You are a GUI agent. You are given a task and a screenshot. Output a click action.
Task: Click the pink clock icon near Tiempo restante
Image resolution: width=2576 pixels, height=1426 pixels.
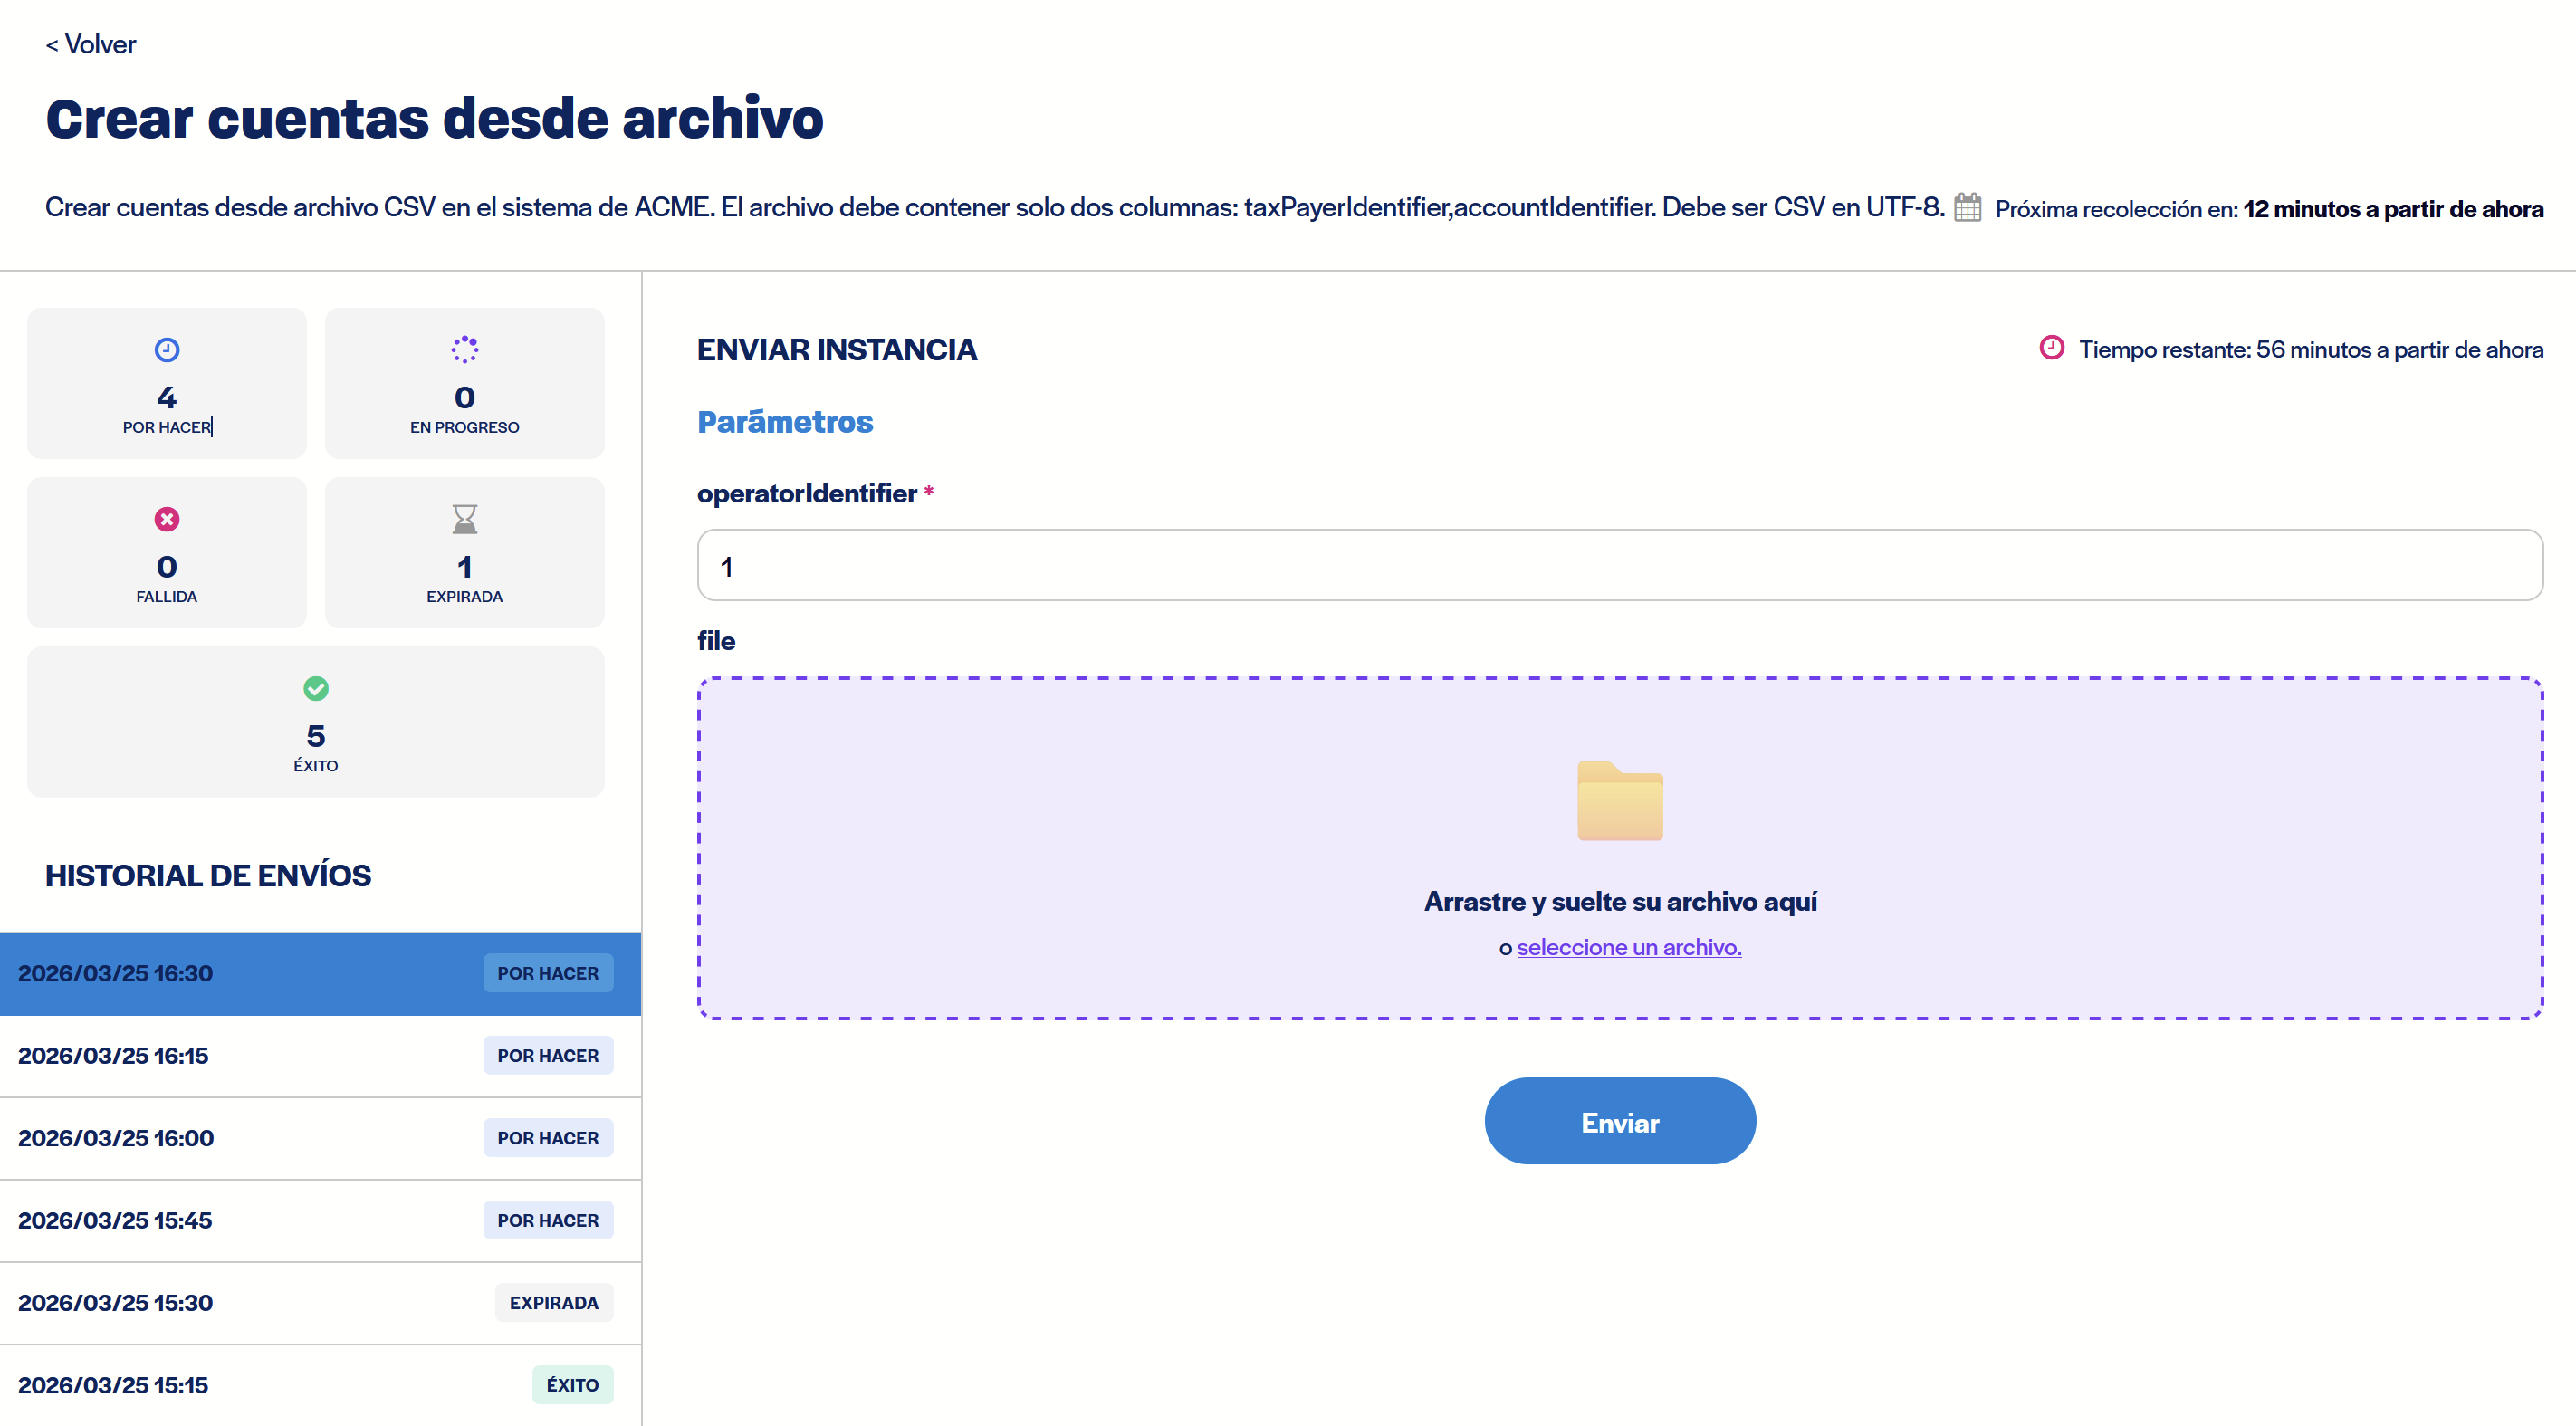2051,347
